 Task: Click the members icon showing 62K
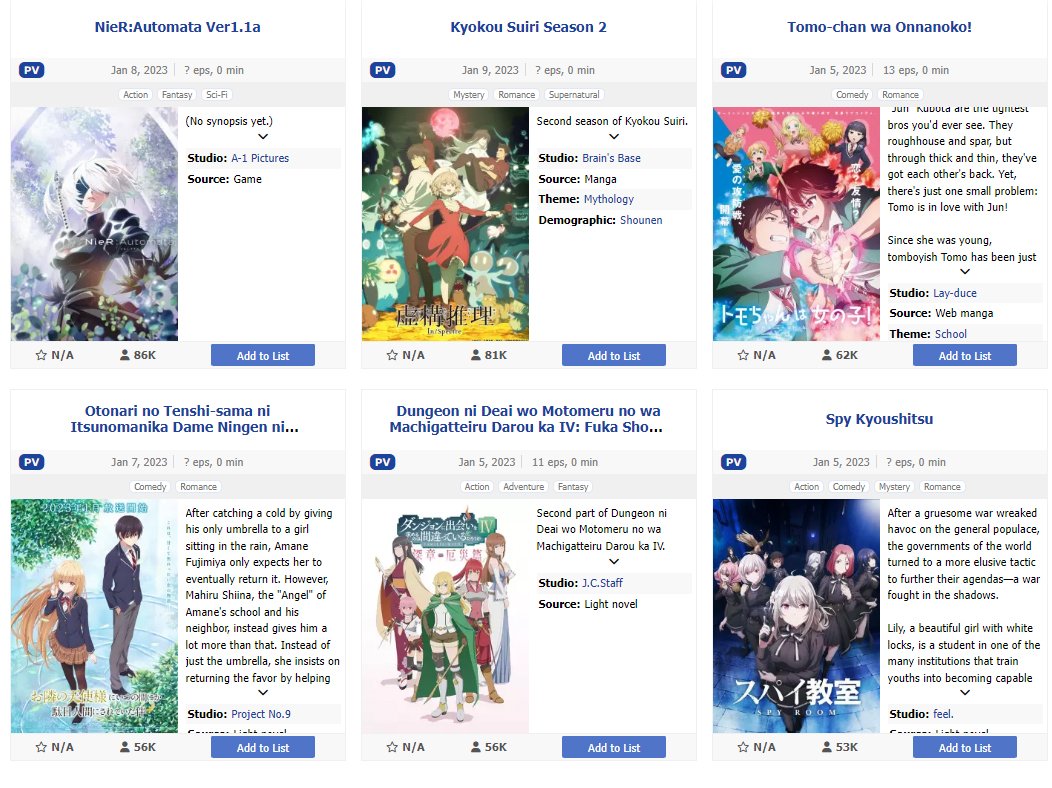pyautogui.click(x=827, y=355)
